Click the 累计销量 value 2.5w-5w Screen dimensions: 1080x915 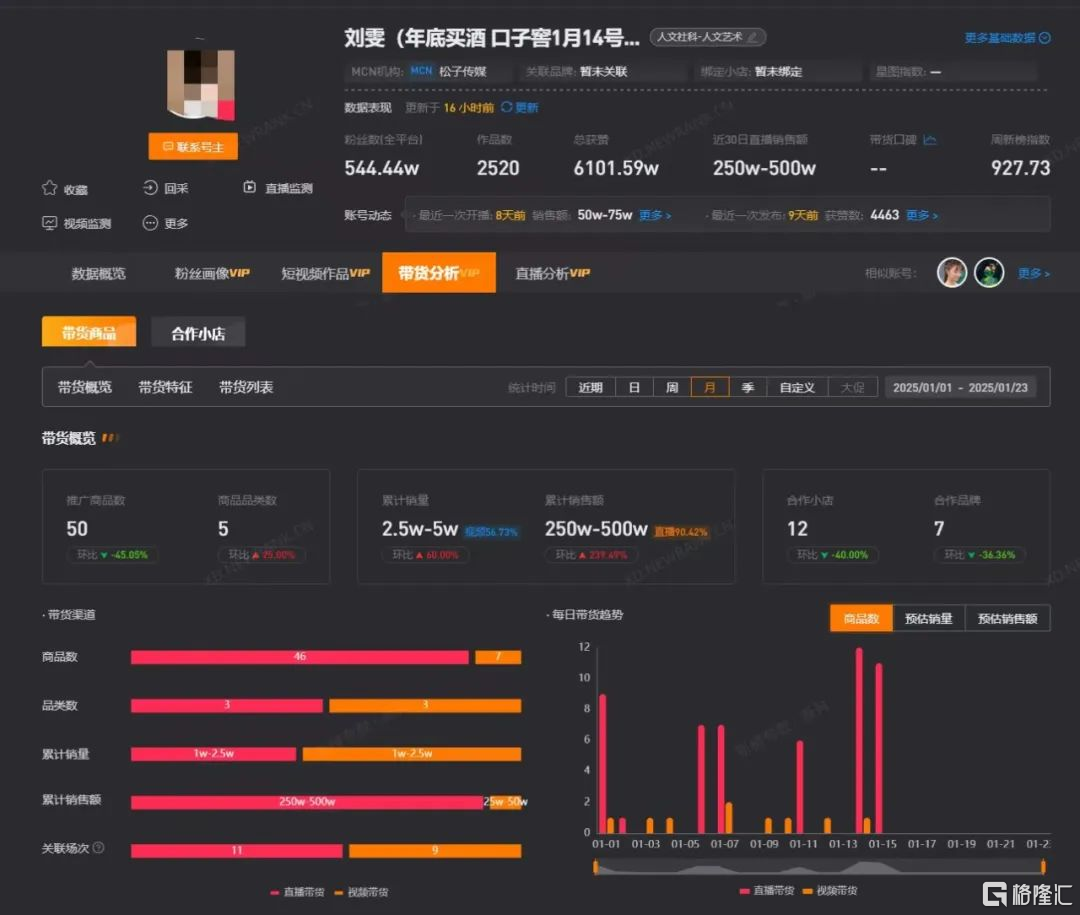click(x=419, y=528)
